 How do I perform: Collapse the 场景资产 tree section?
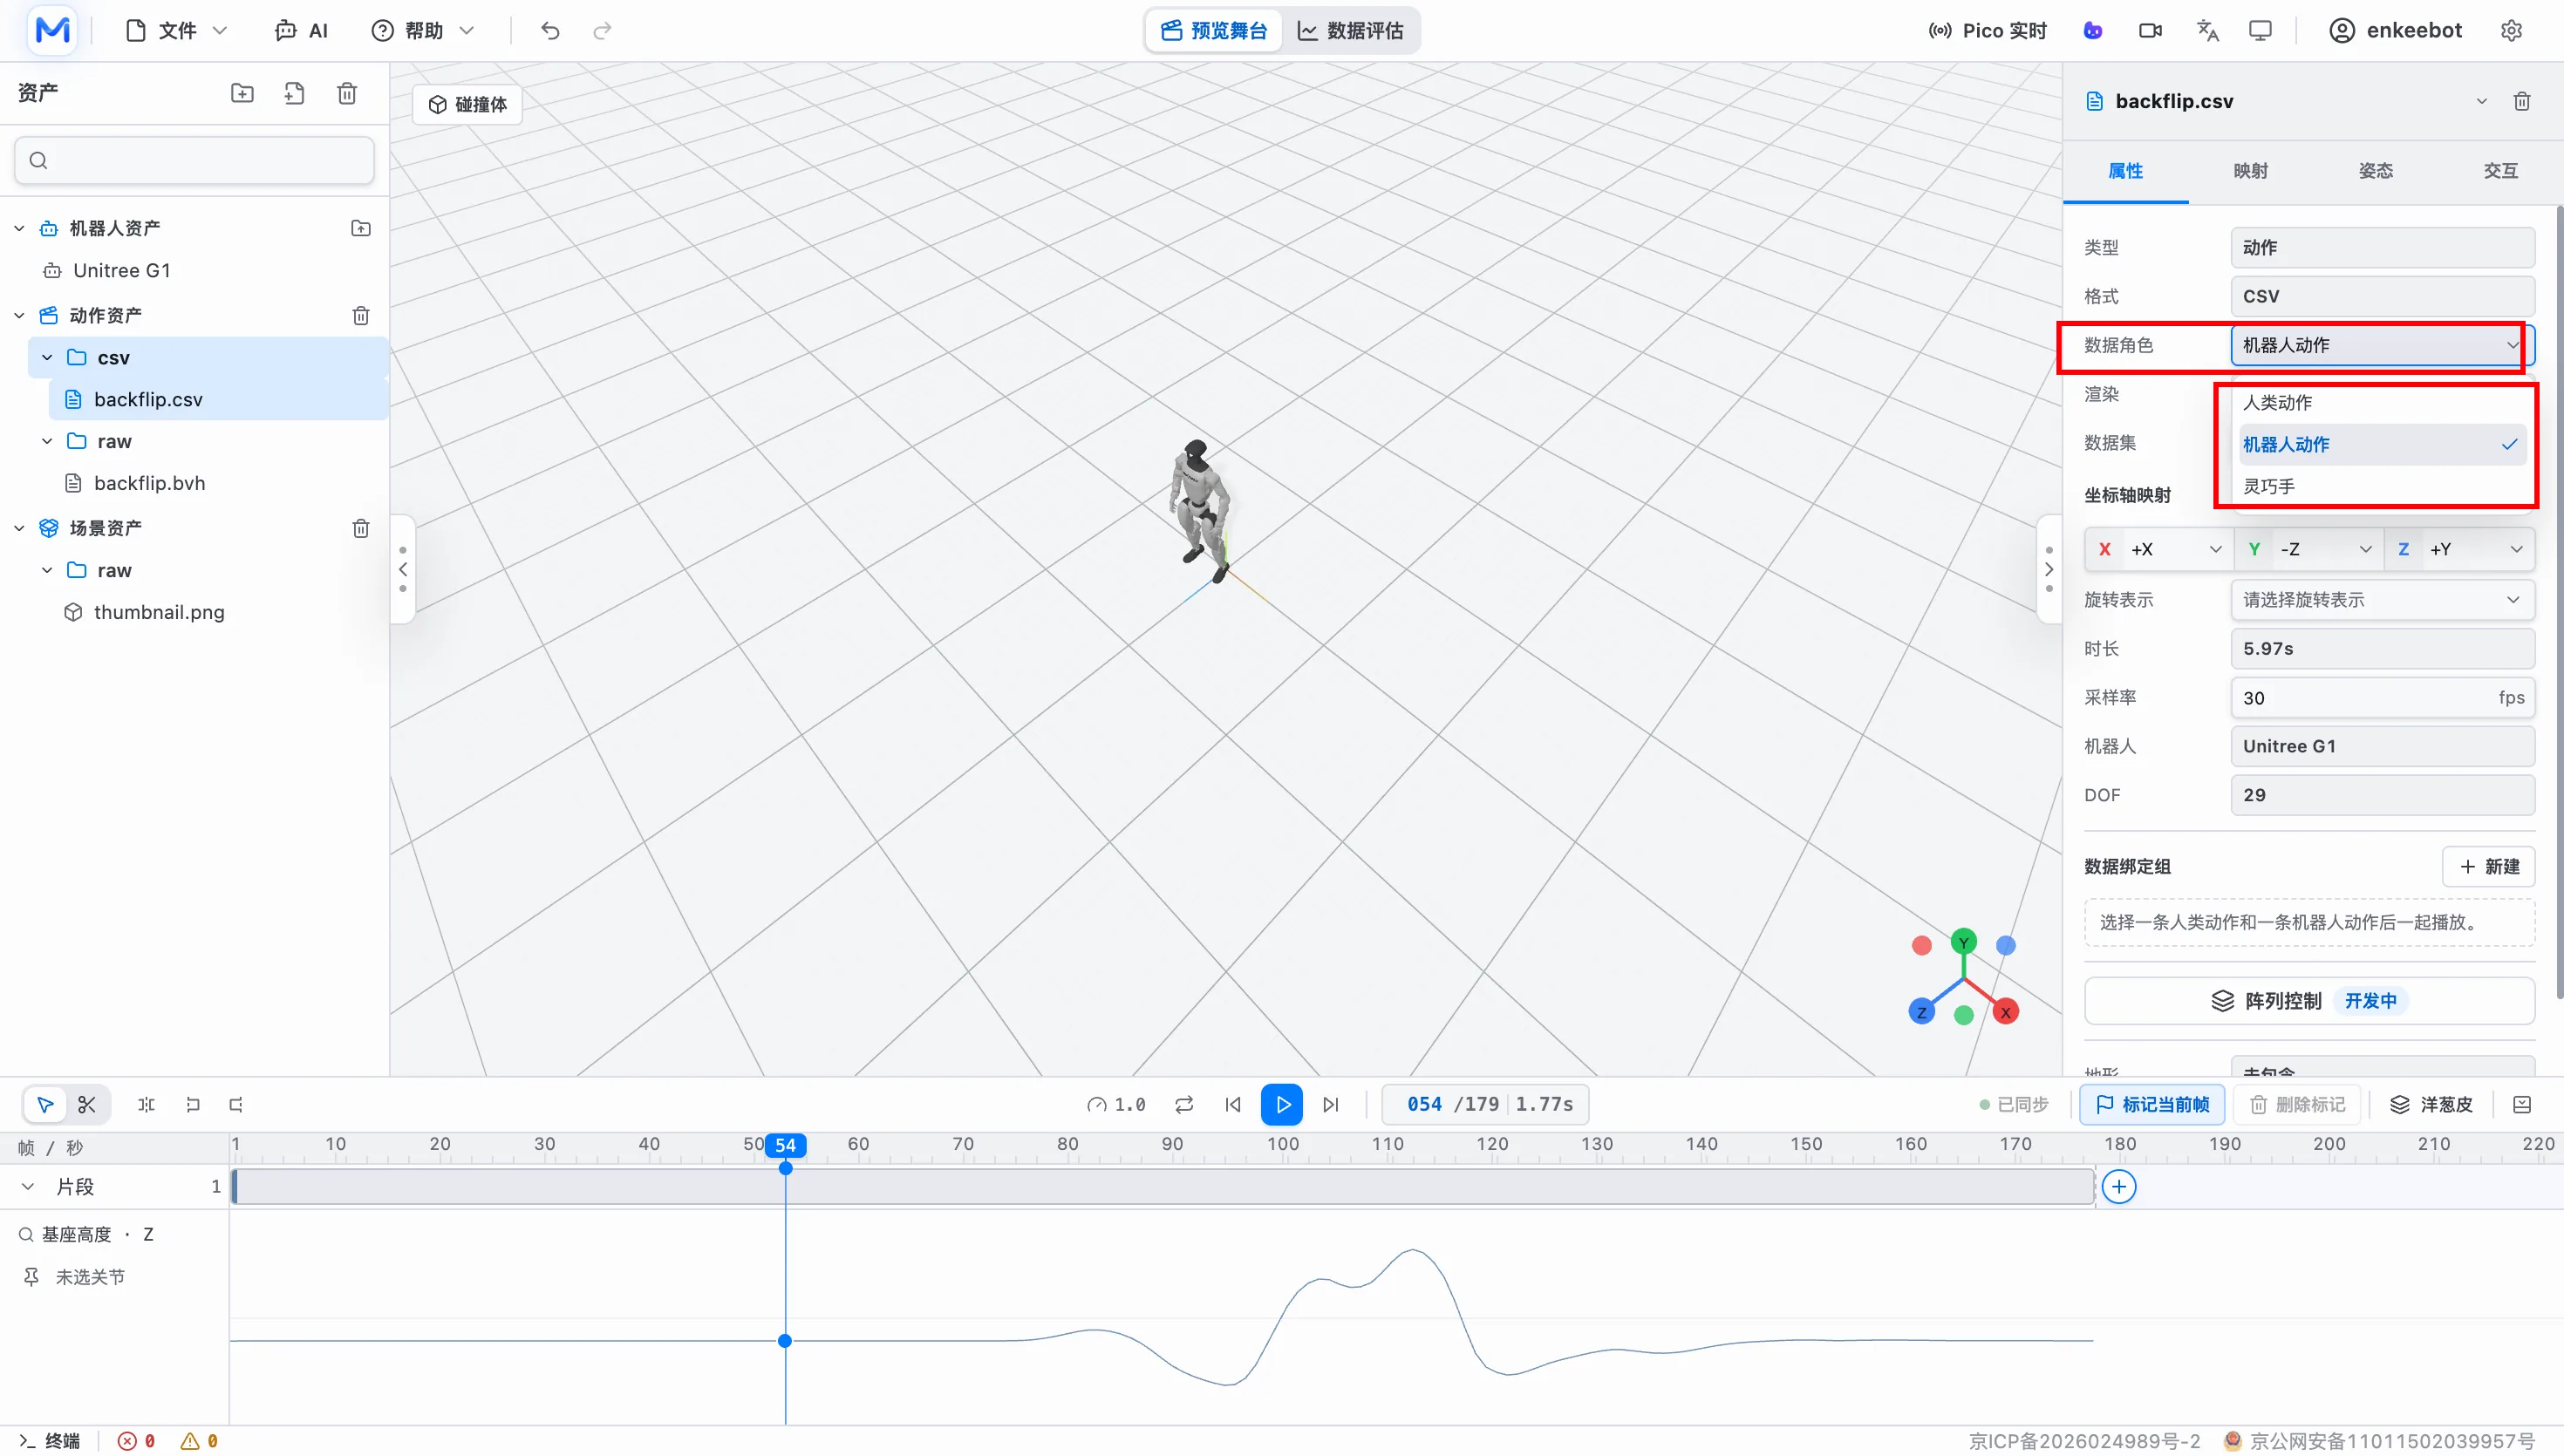(x=19, y=528)
